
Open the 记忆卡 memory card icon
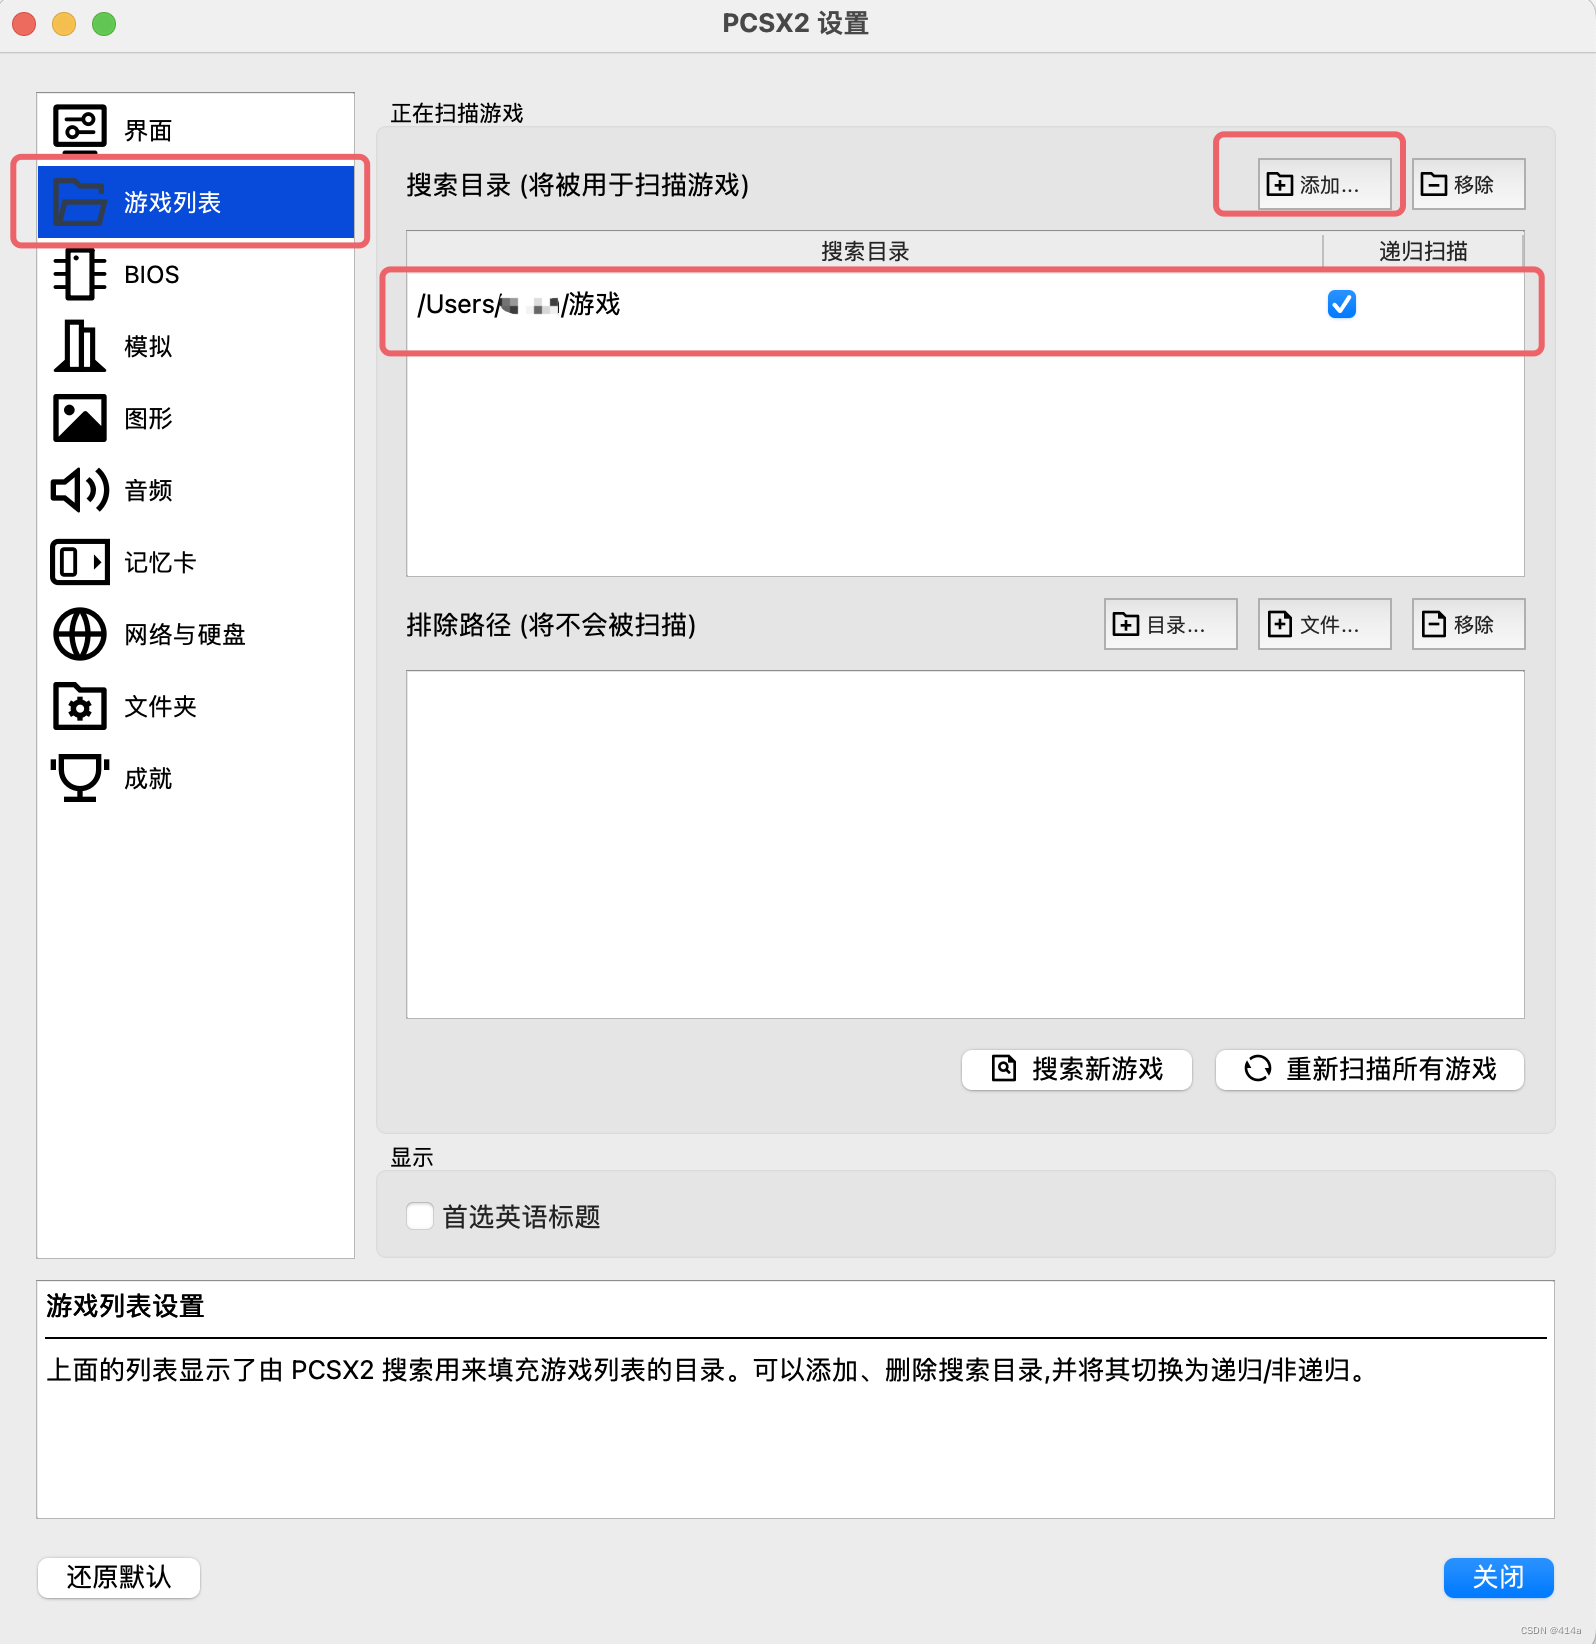coord(79,562)
